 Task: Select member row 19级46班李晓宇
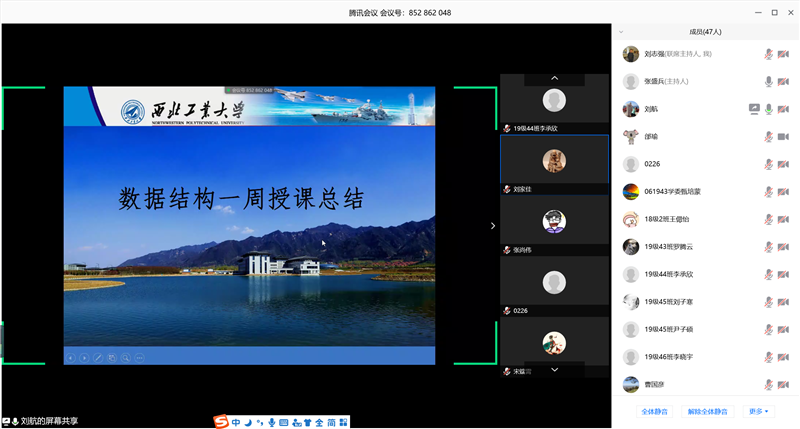(x=706, y=357)
